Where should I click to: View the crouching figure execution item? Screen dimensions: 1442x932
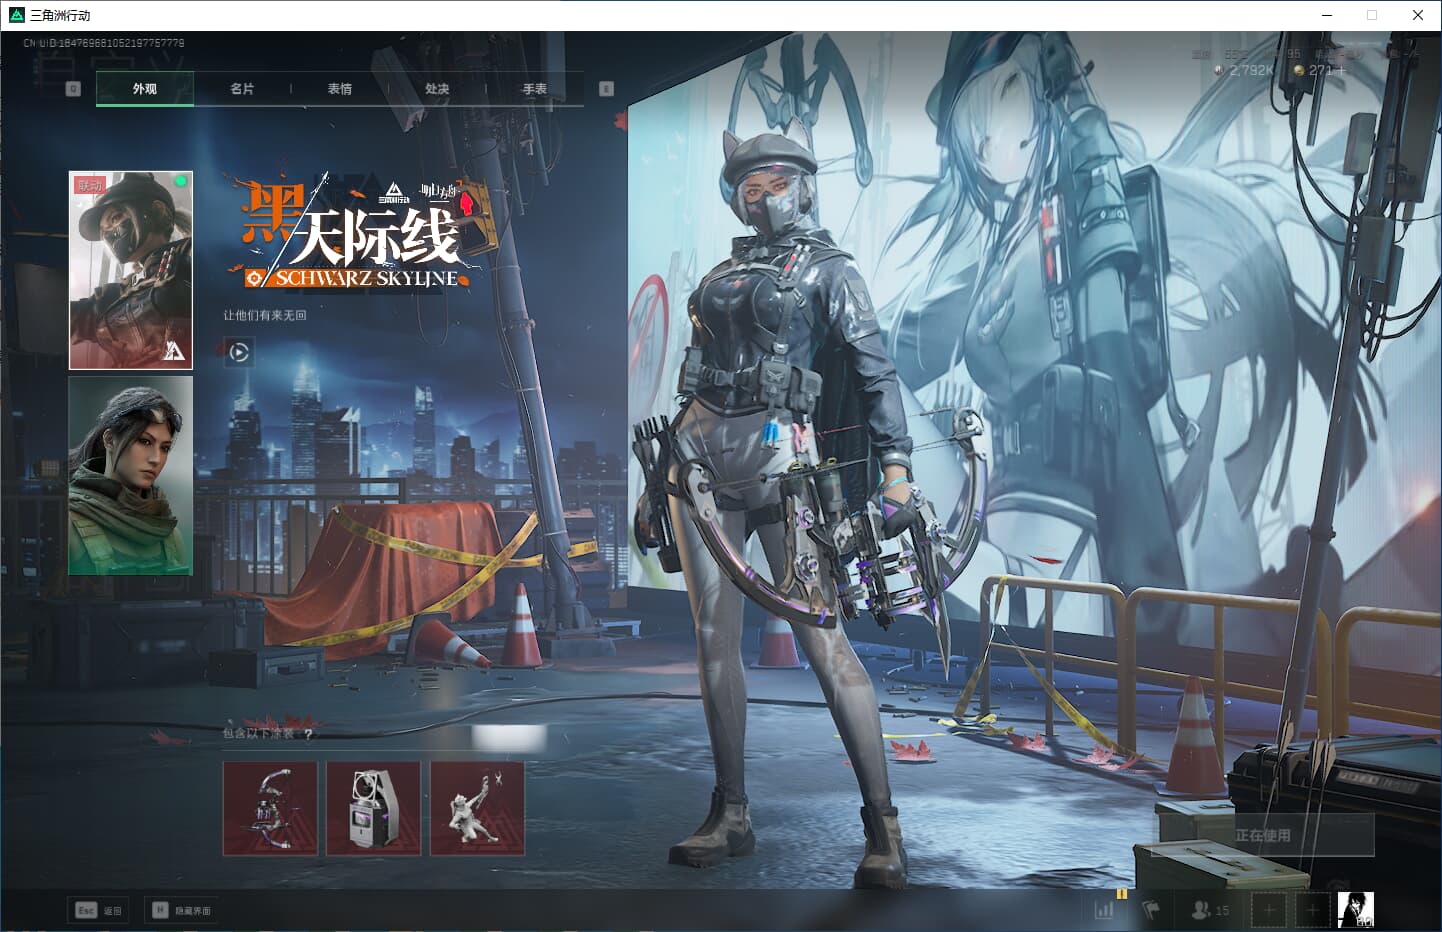[477, 808]
